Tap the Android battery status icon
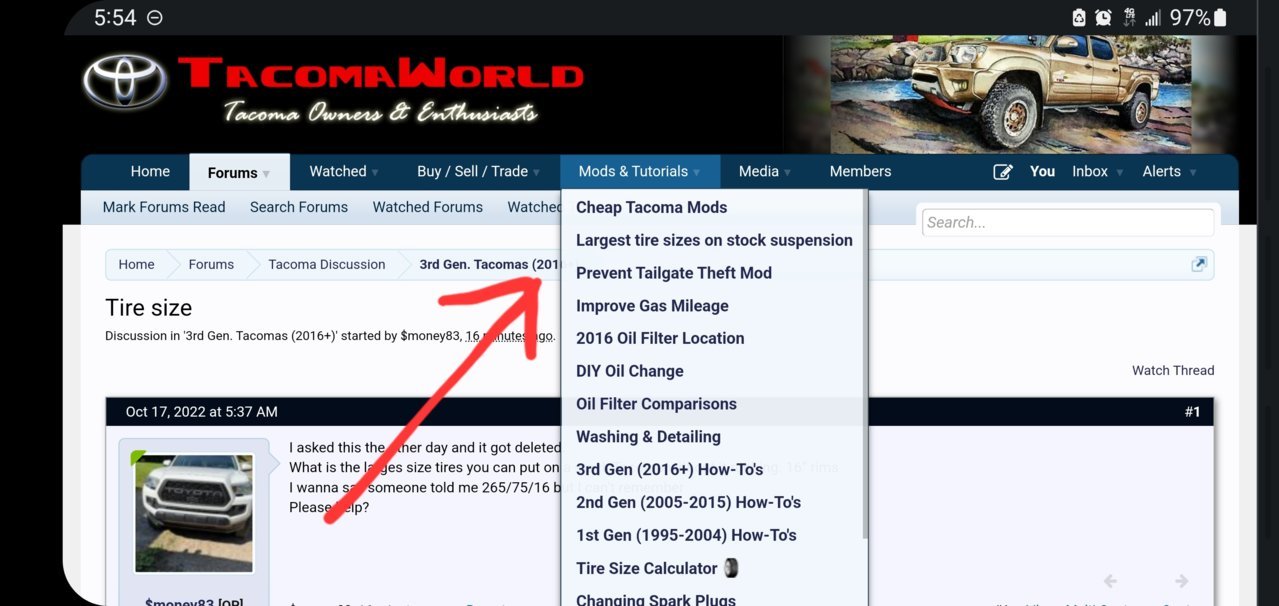Image resolution: width=1279 pixels, height=606 pixels. click(x=1220, y=17)
